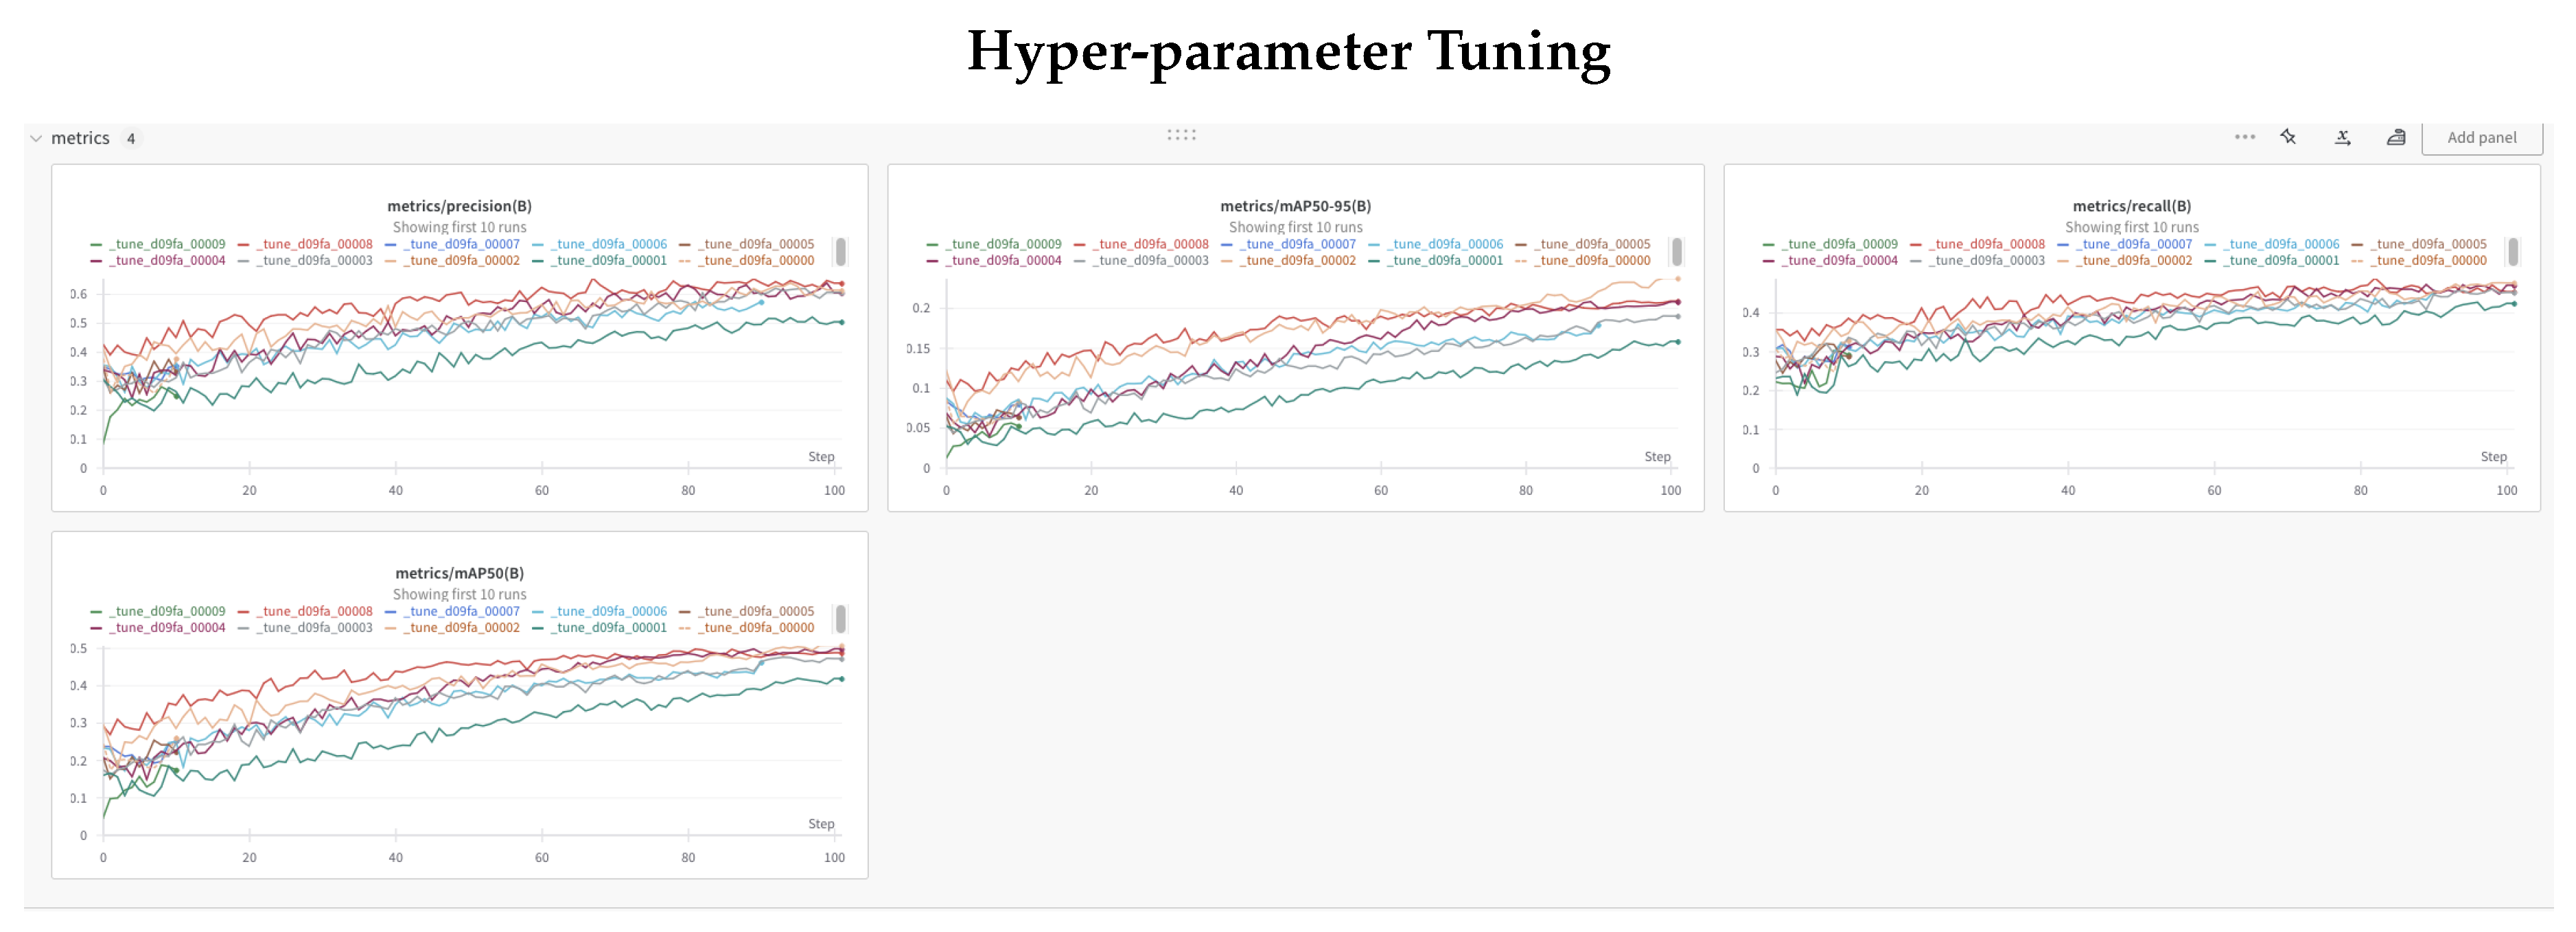Click the mAP50-95 chart legend scrollbar
Viewport: 2576px width, 932px height.
1677,251
